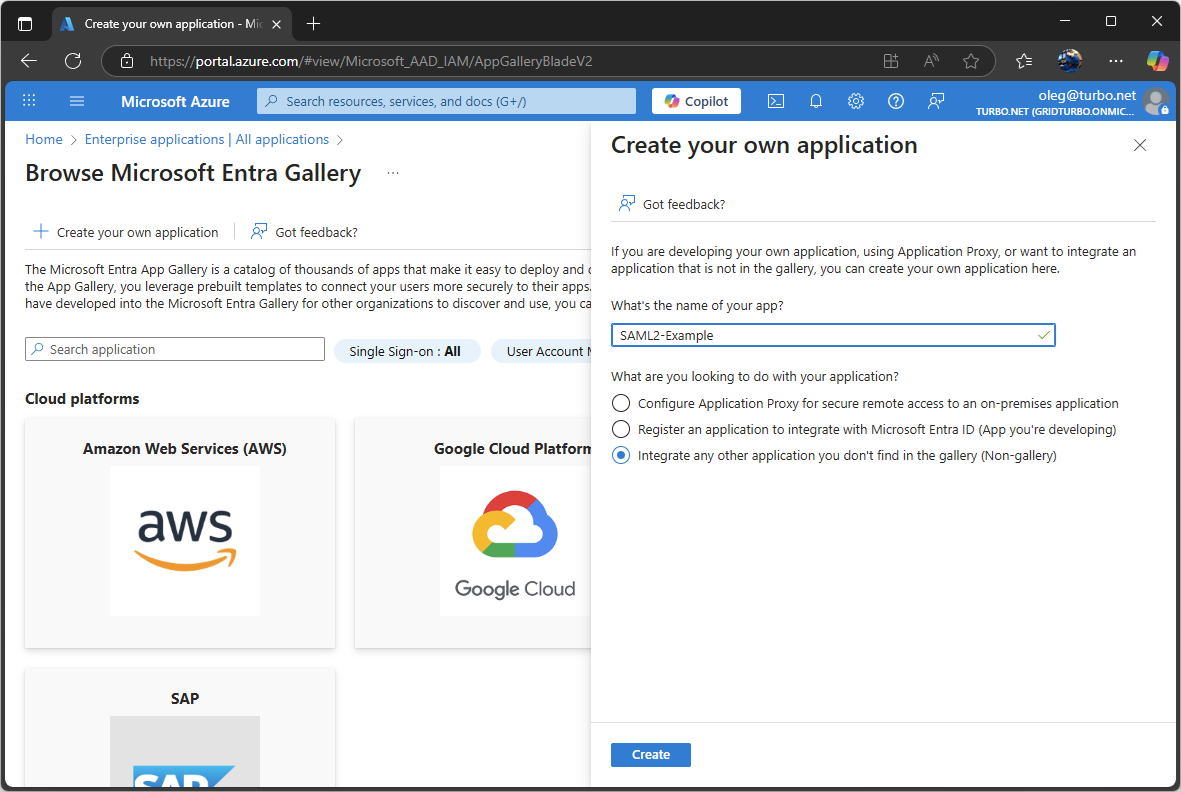The width and height of the screenshot is (1181, 792).
Task: Open the browser ellipsis settings menu
Action: tap(1116, 60)
